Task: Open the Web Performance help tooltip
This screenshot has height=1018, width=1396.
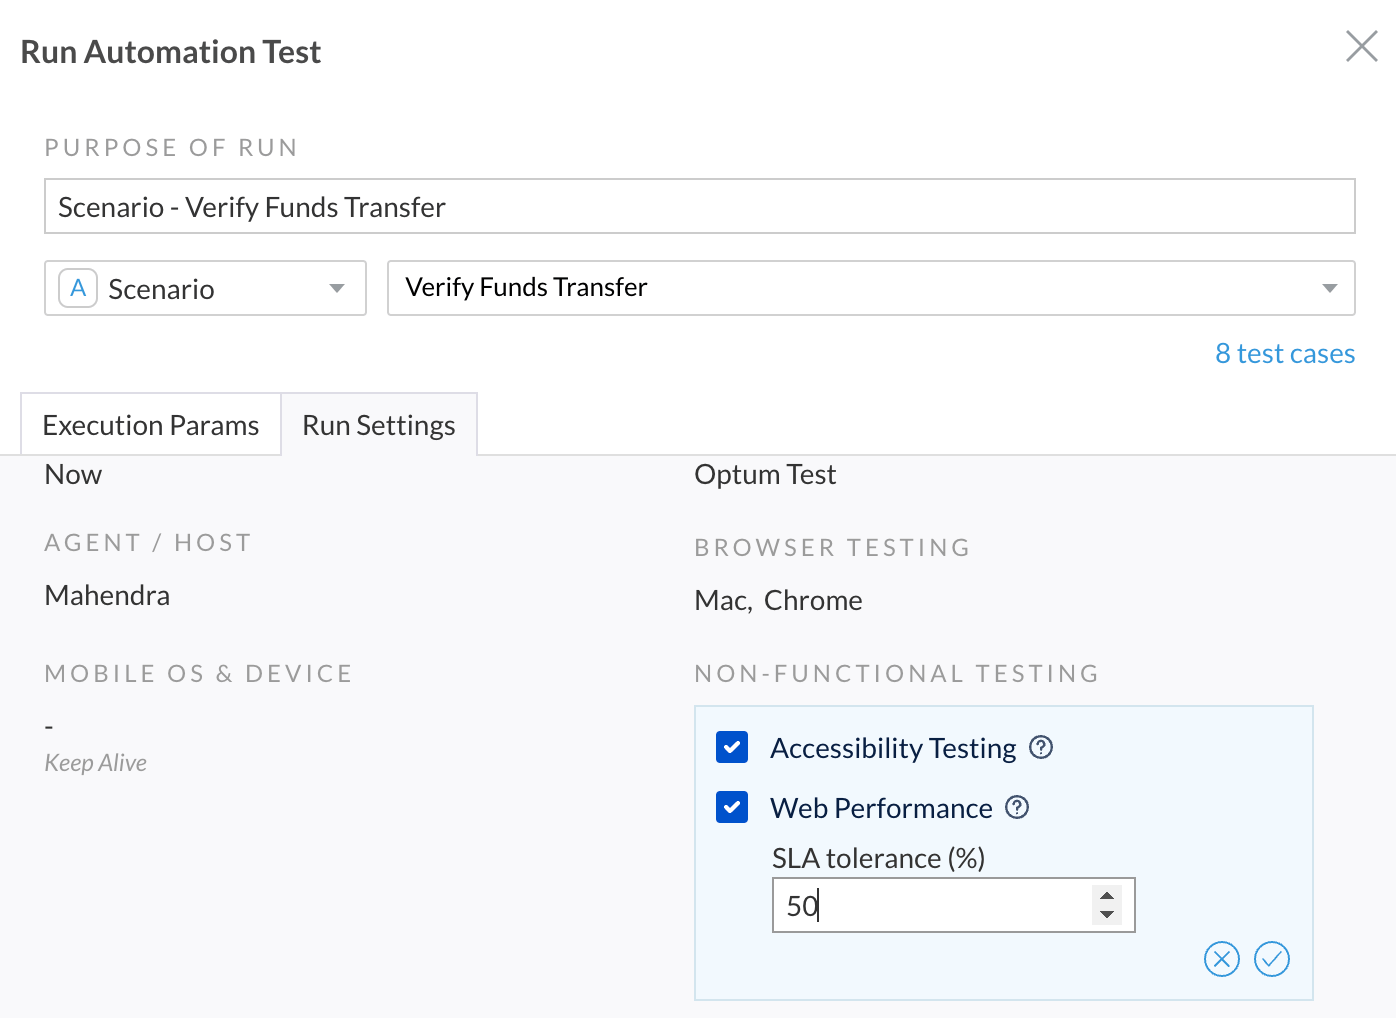Action: pos(1017,807)
